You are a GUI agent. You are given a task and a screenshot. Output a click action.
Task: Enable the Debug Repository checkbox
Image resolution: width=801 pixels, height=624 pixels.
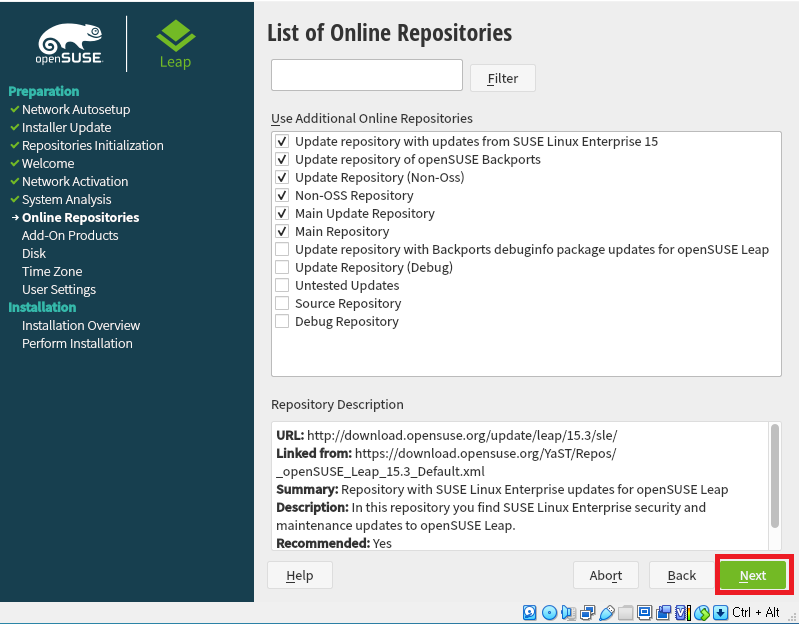282,321
